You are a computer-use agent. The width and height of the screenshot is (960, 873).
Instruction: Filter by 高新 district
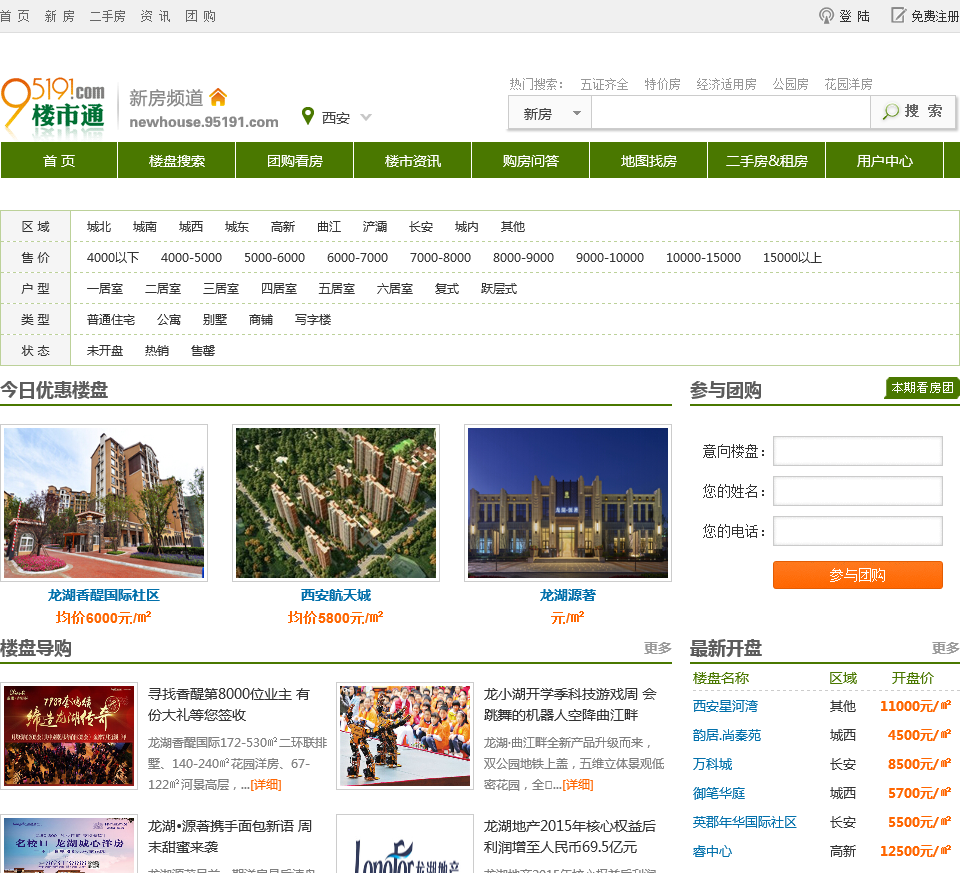pos(283,227)
